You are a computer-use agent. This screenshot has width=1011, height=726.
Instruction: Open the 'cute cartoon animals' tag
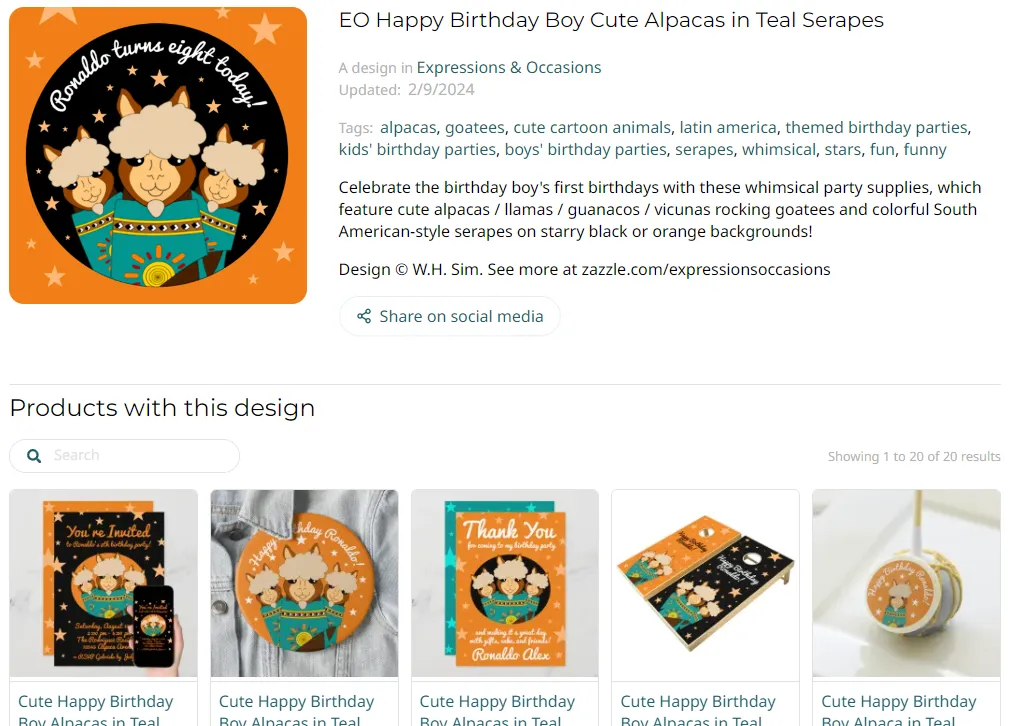coord(592,128)
